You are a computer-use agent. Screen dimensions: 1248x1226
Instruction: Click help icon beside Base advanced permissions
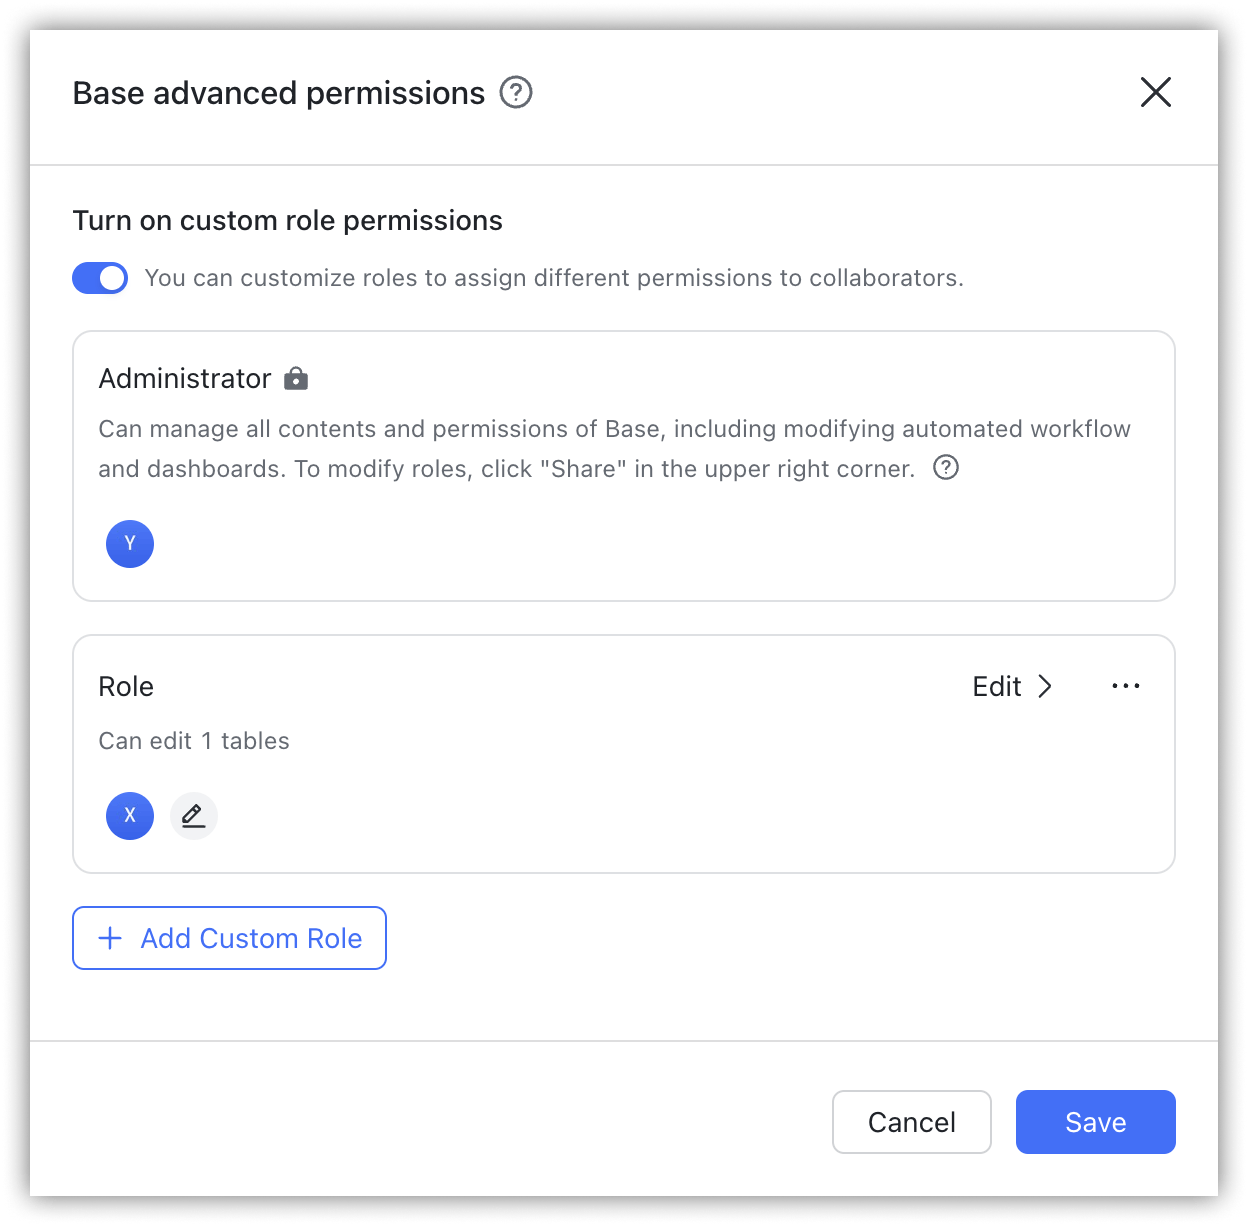(516, 93)
